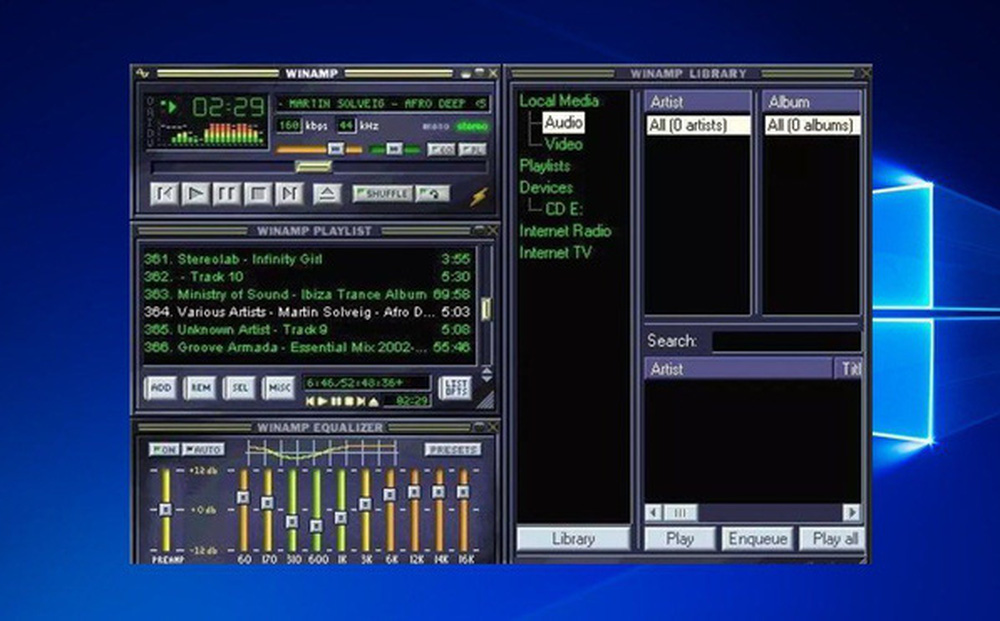The width and height of the screenshot is (1000, 621).
Task: Click the lightning bolt About icon
Action: (478, 196)
